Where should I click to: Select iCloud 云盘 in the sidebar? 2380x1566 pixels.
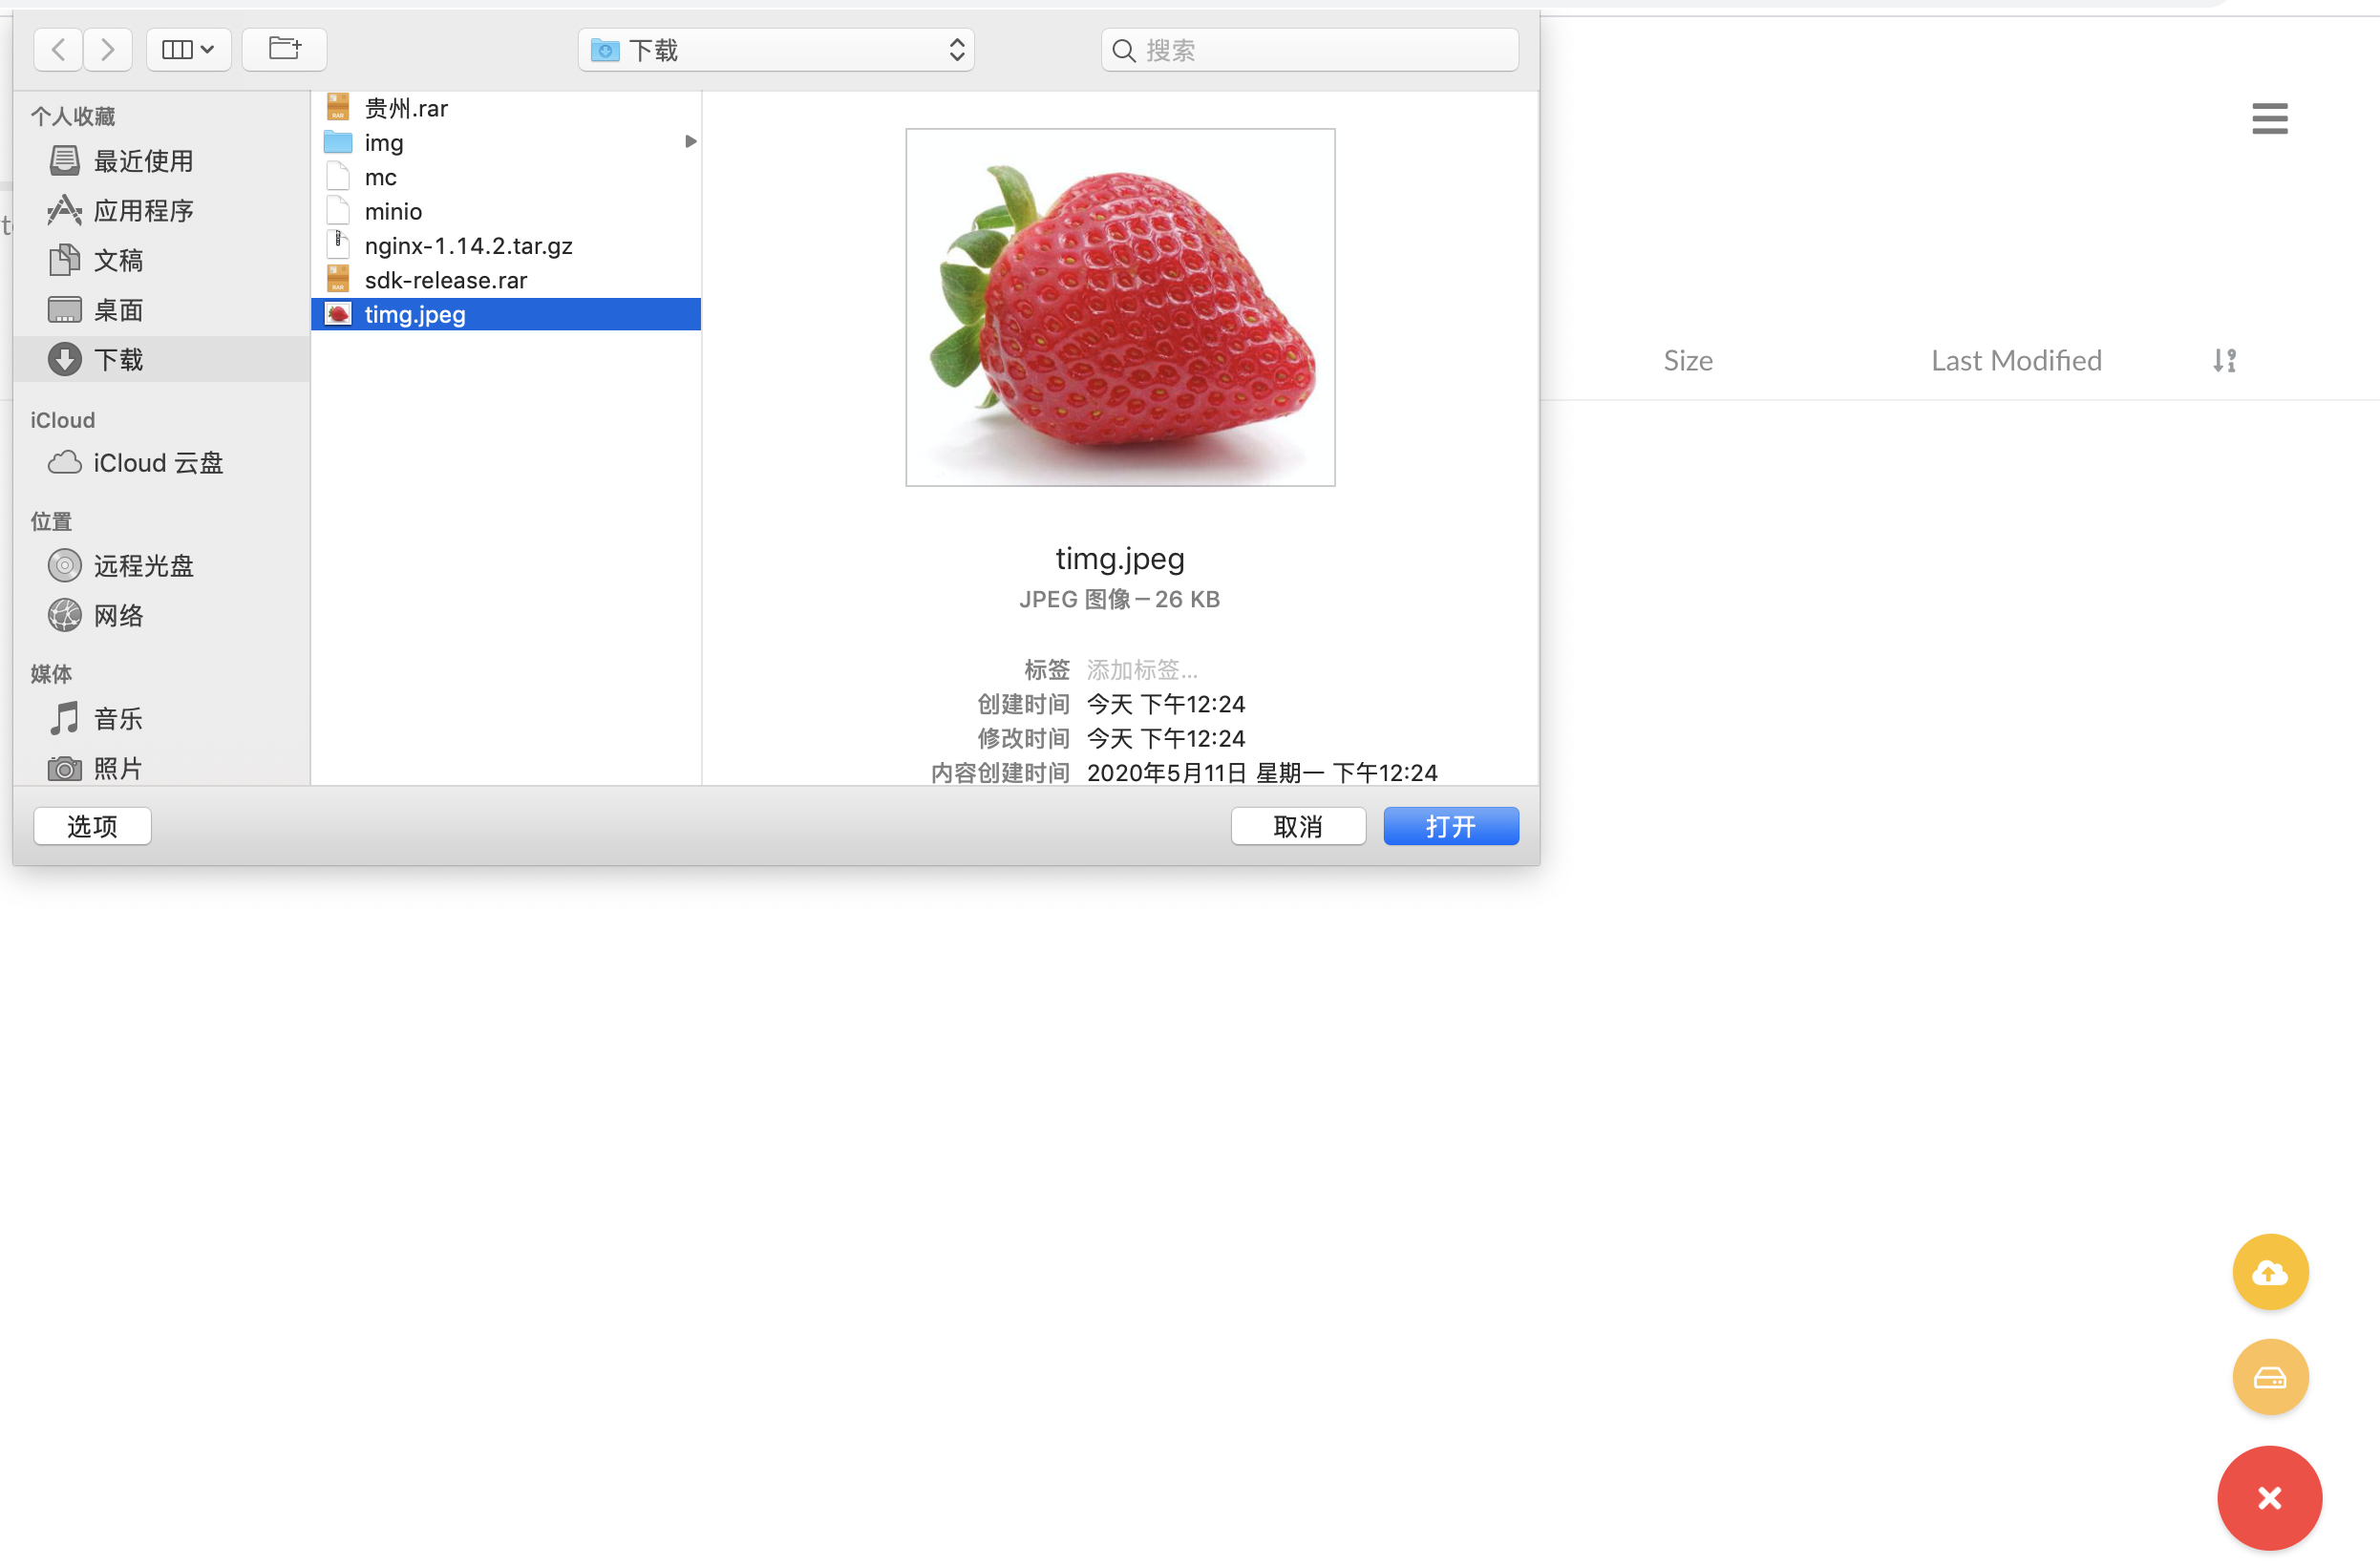pyautogui.click(x=157, y=463)
